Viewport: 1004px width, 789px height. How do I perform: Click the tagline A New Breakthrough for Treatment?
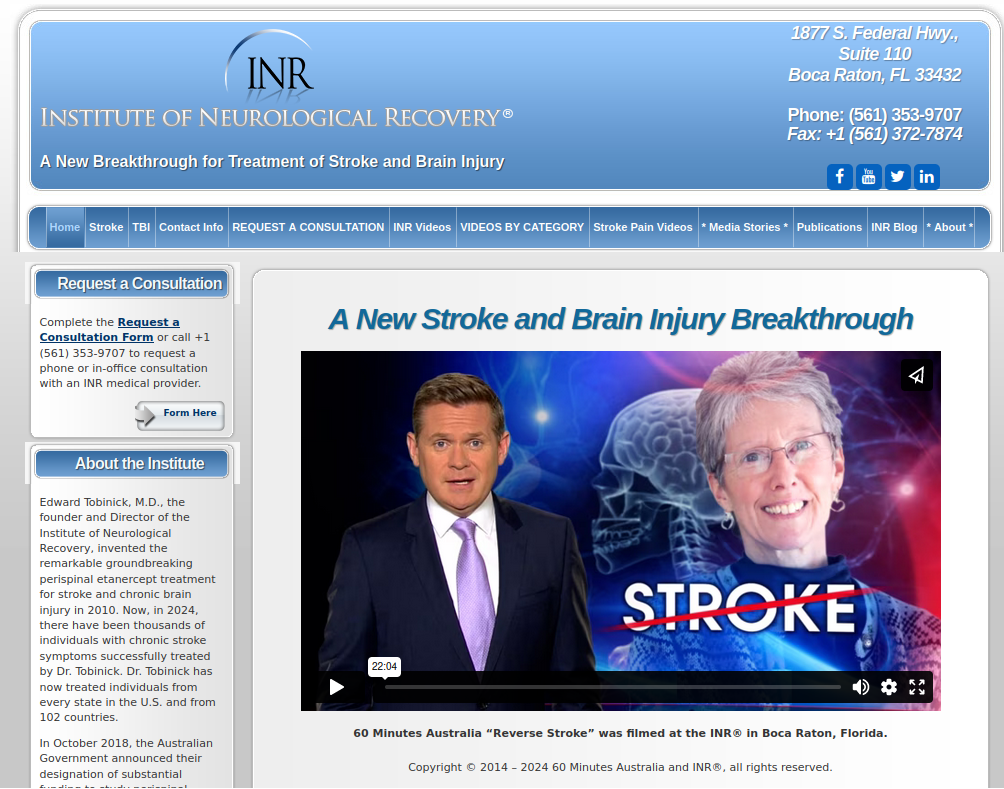click(x=272, y=161)
